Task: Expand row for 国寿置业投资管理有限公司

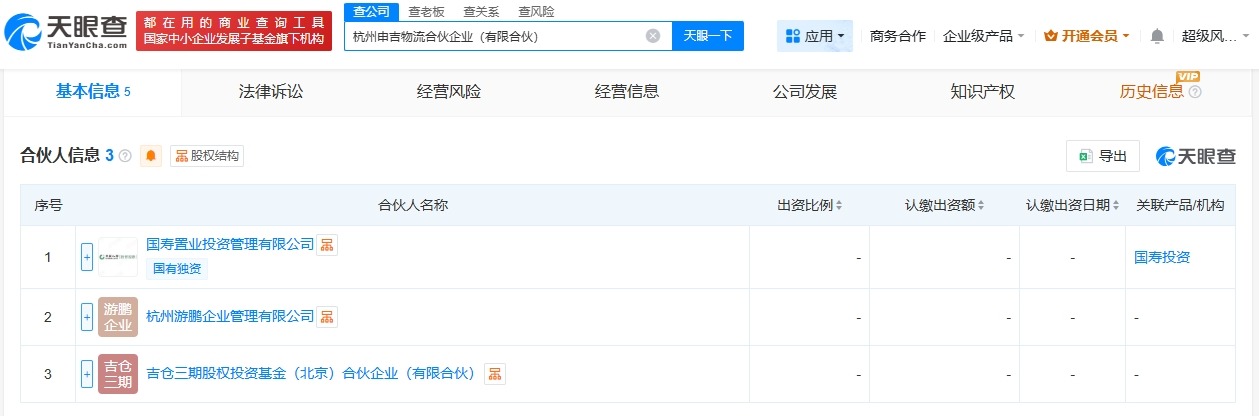Action: pyautogui.click(x=87, y=257)
